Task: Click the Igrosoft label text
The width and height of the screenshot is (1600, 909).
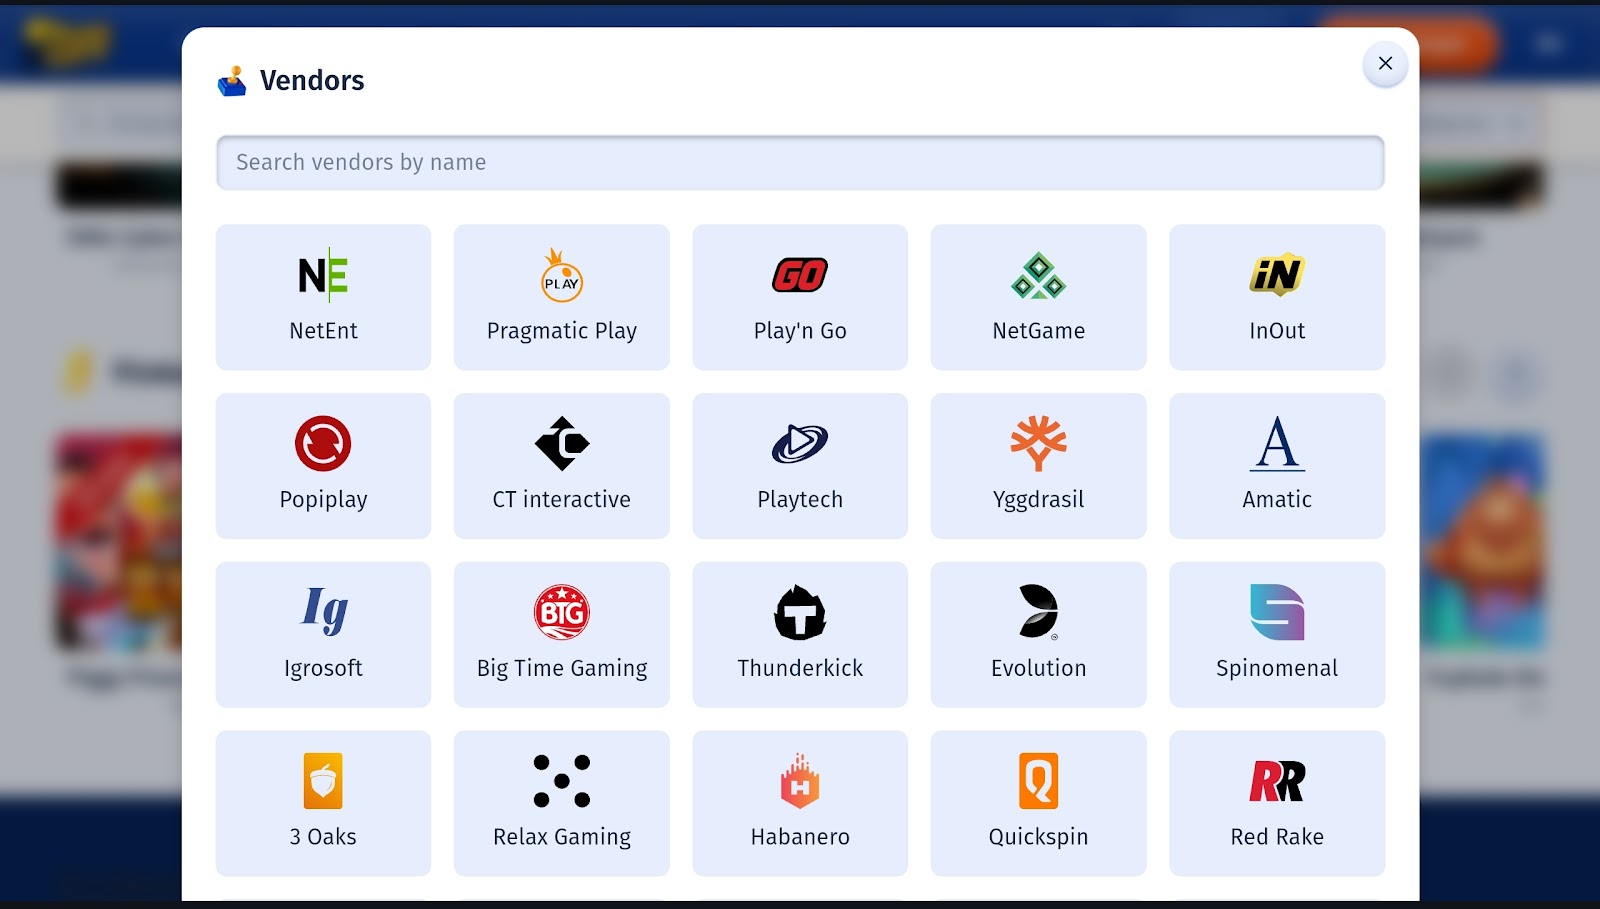Action: tap(323, 669)
